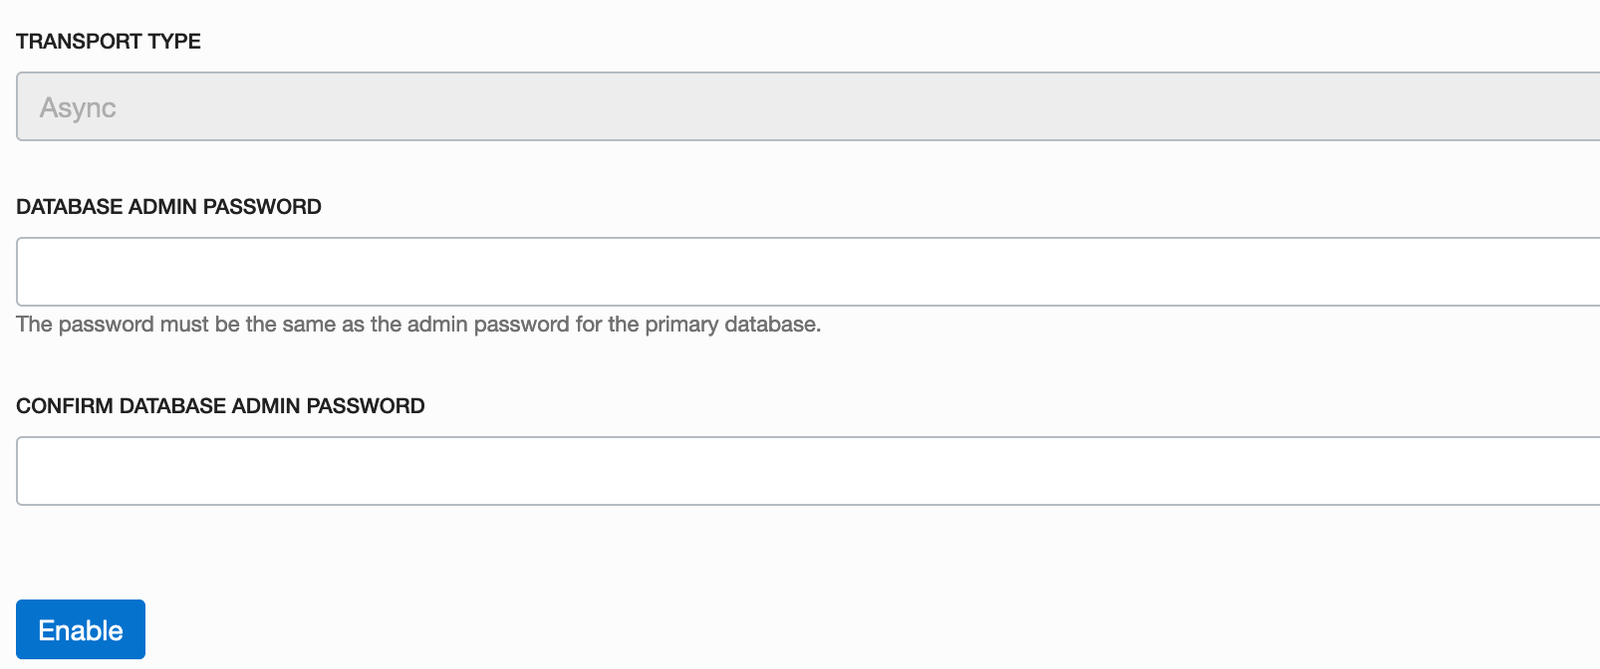Click the blue Enable button

tap(81, 630)
